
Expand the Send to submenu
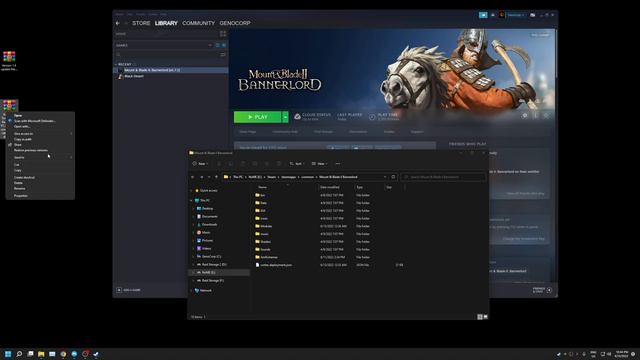point(40,157)
